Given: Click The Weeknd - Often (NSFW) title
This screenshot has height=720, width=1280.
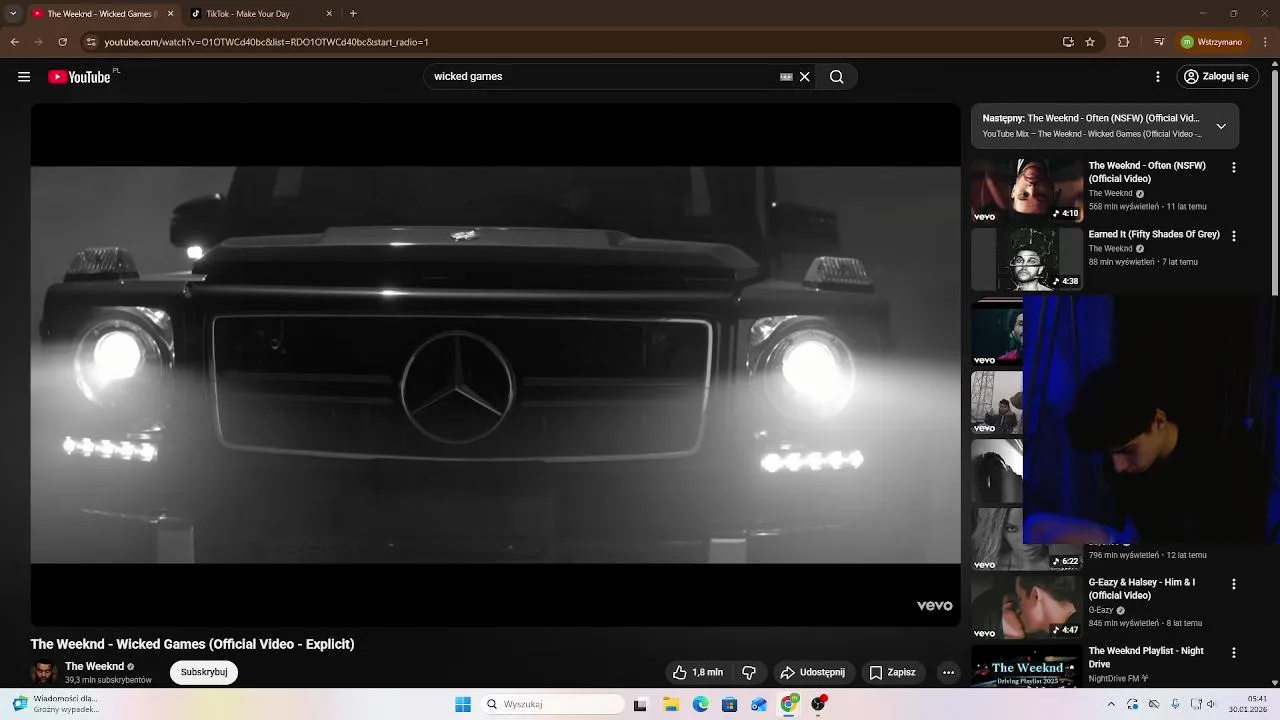Looking at the screenshot, I should 1147,172.
